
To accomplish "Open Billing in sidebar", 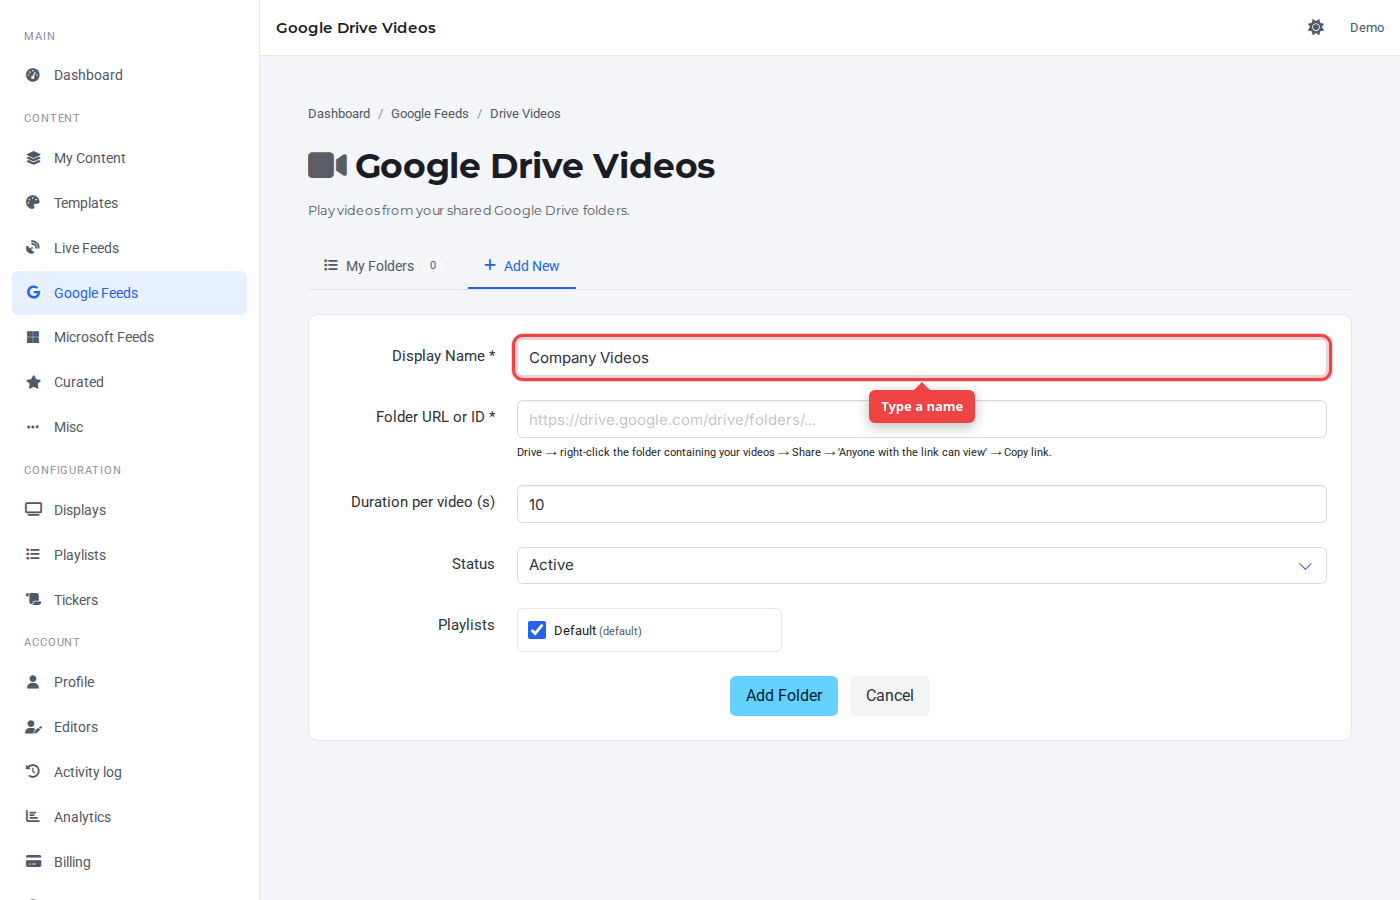I will [130, 862].
